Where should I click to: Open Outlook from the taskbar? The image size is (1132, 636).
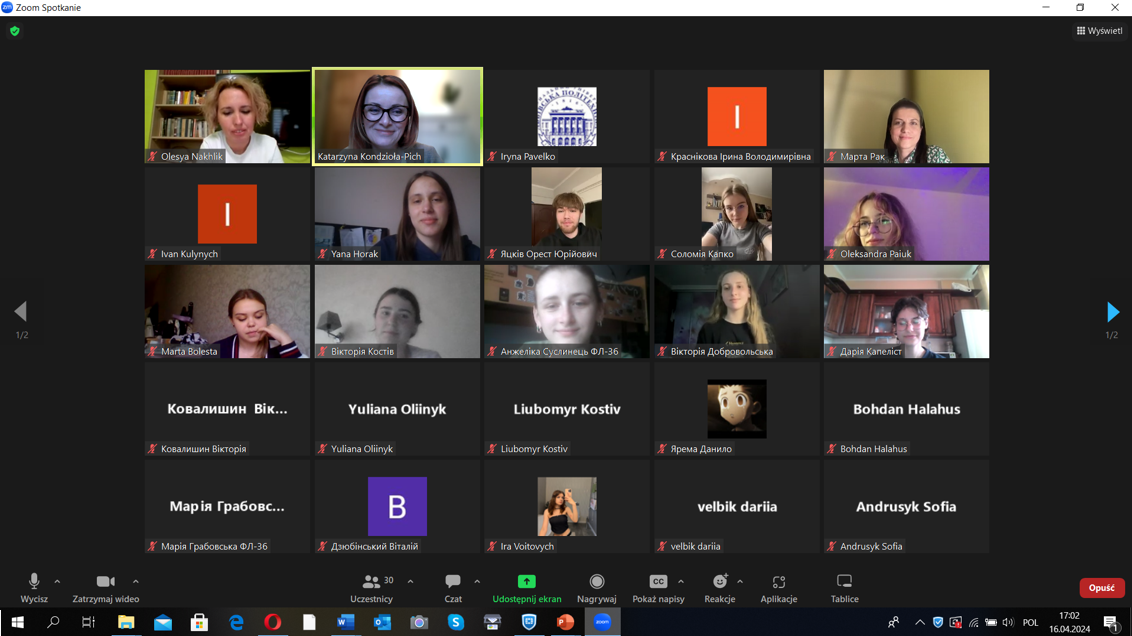(382, 622)
